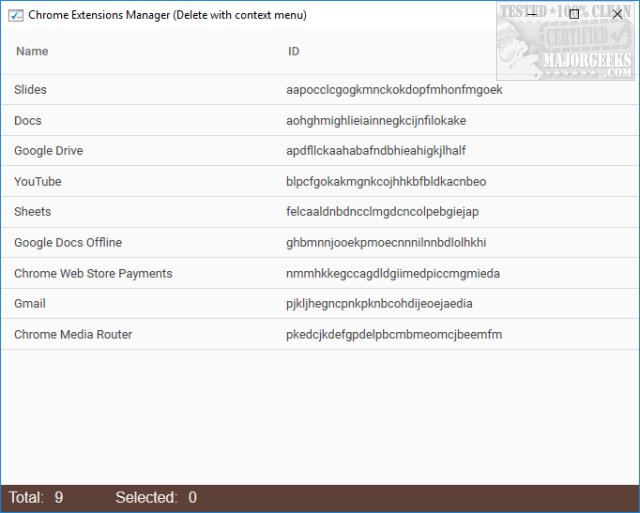Select the Sheets extension name
Viewport: 640px width, 513px height.
coord(33,211)
